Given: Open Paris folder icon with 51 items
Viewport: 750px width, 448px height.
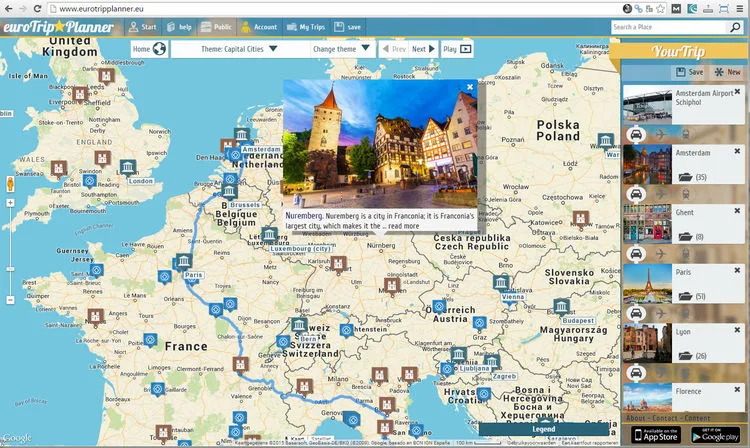Looking at the screenshot, I should point(685,296).
